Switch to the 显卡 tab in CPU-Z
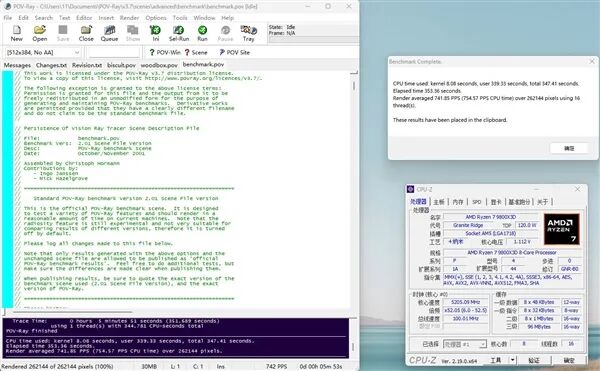Image resolution: width=600 pixels, height=371 pixels. 496,202
